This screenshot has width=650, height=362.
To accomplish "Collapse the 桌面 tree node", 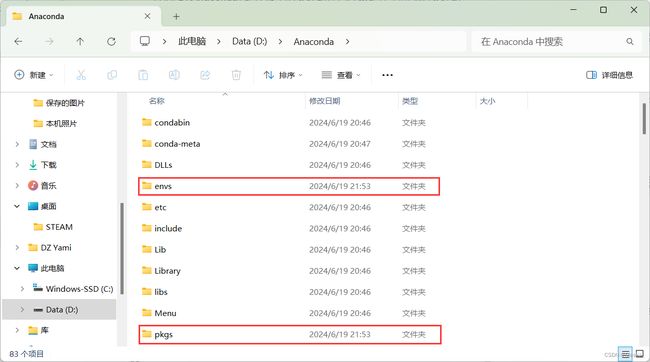I will coord(17,206).
